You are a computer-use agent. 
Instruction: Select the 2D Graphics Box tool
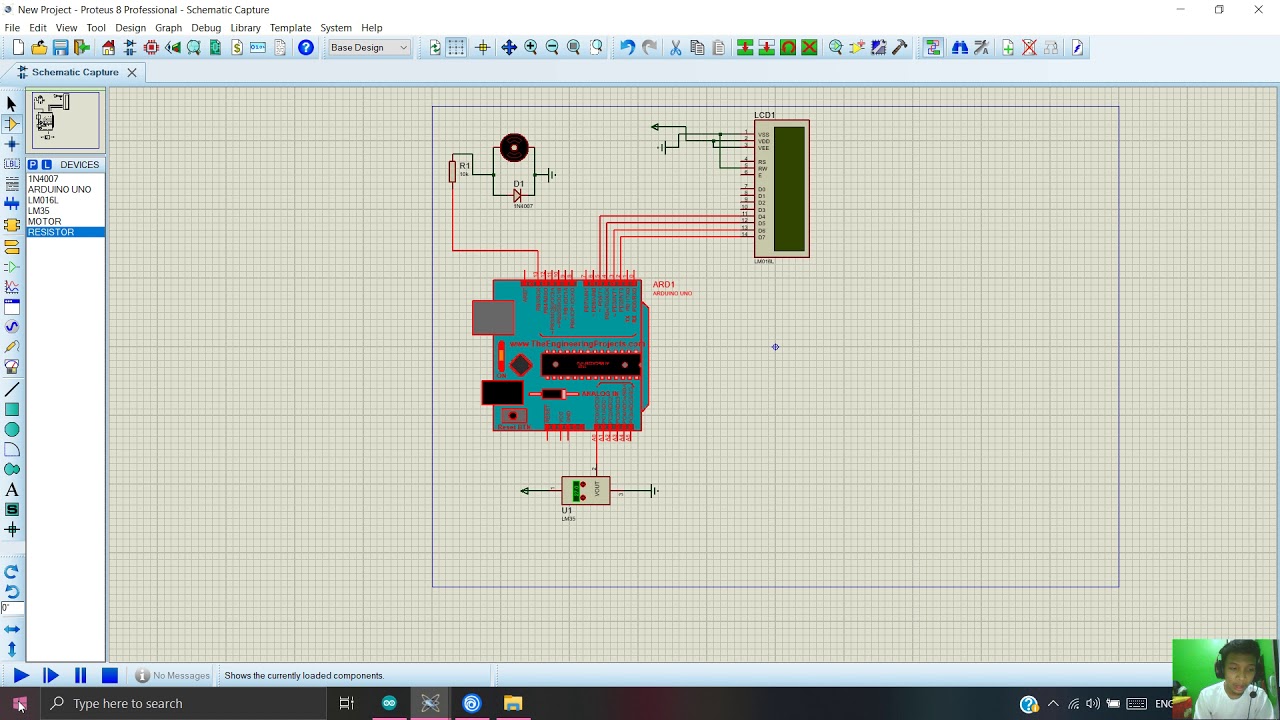(x=12, y=409)
